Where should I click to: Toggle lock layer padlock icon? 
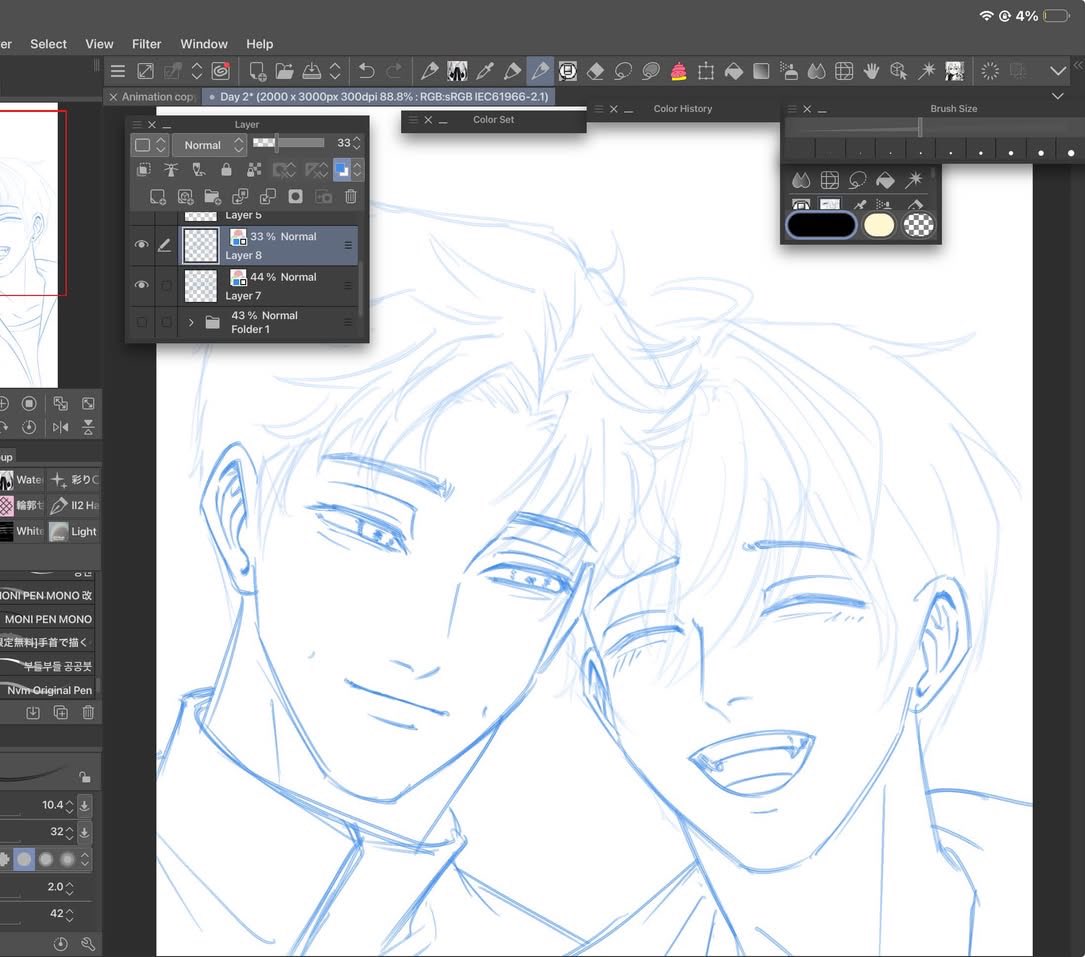point(226,170)
